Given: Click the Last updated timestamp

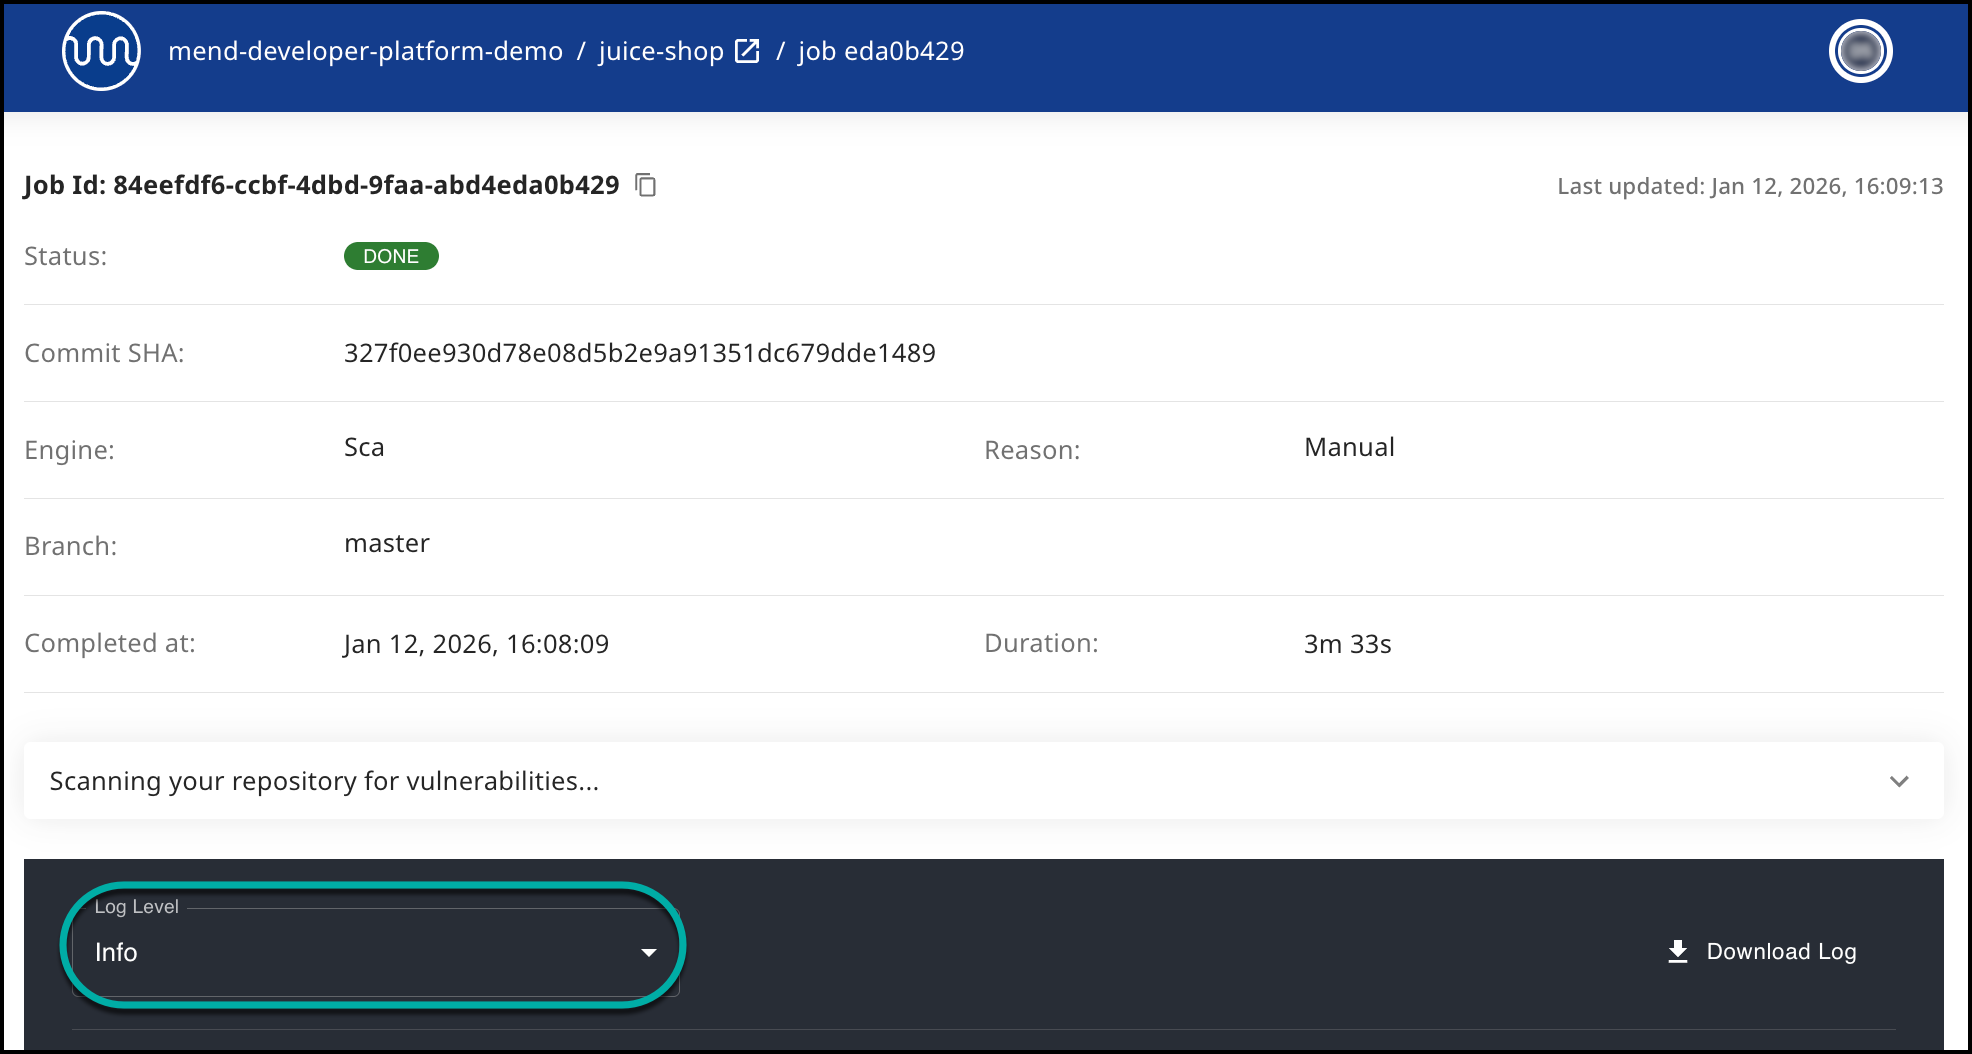Looking at the screenshot, I should click(x=1749, y=186).
